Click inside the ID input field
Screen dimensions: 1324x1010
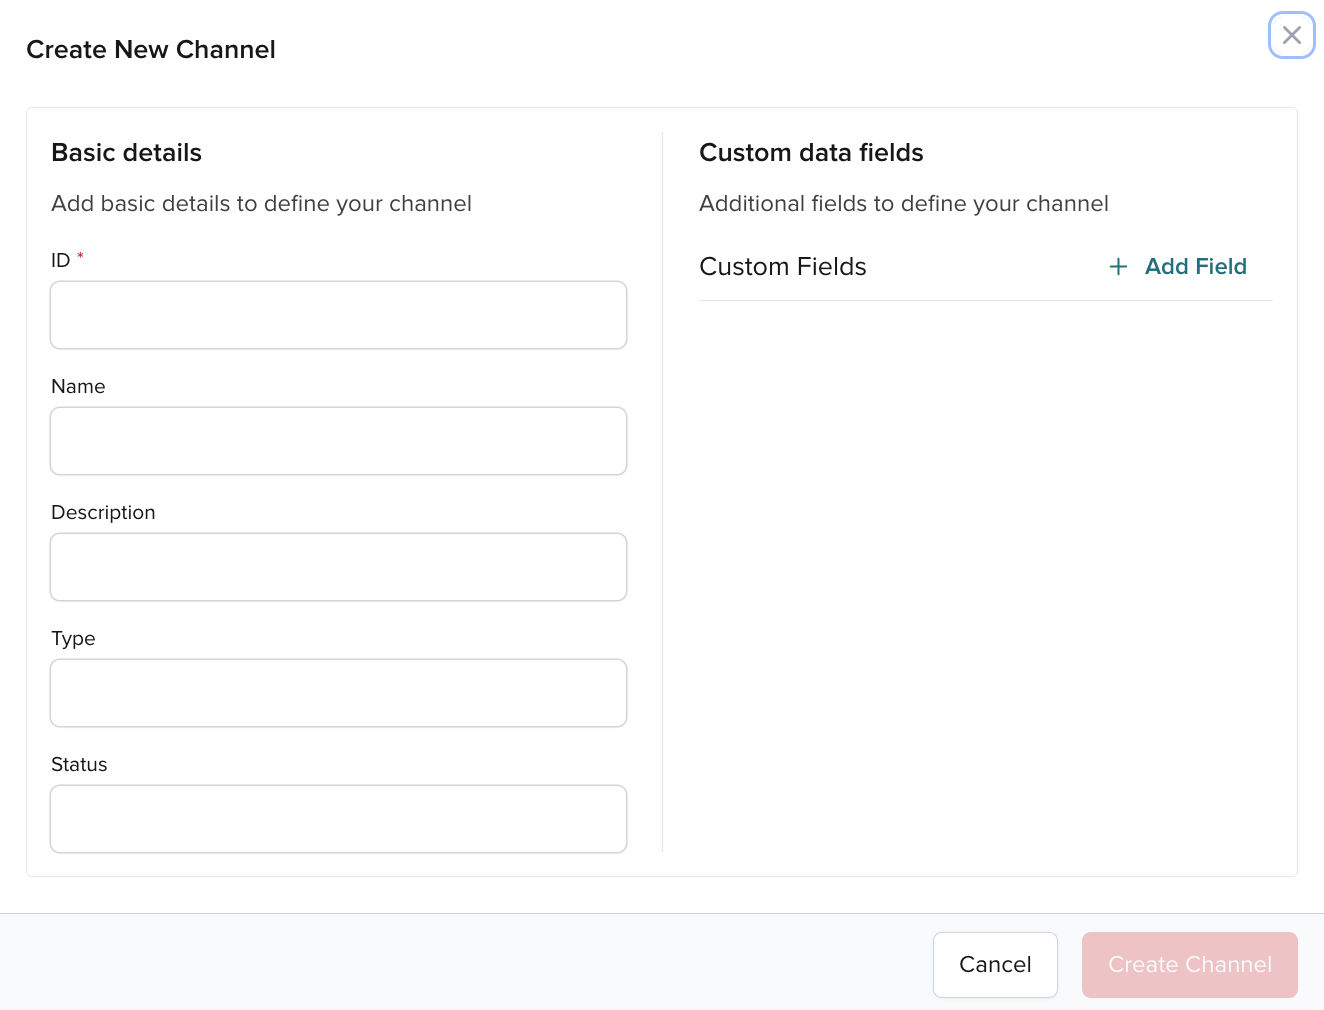click(338, 314)
